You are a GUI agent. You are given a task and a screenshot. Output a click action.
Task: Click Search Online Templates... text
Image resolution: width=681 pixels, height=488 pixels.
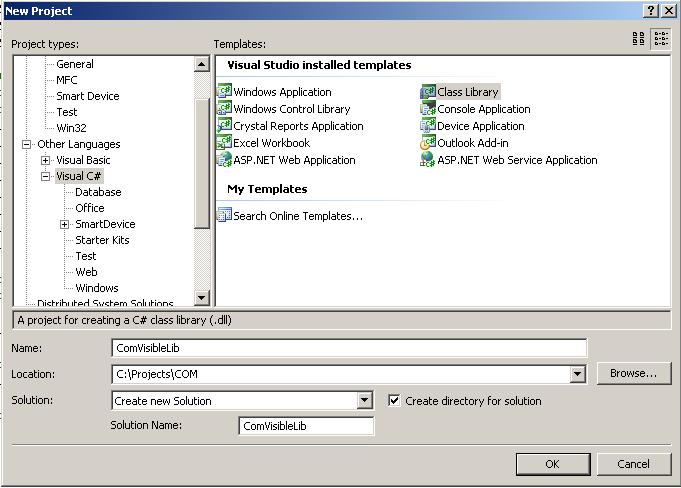tap(298, 216)
